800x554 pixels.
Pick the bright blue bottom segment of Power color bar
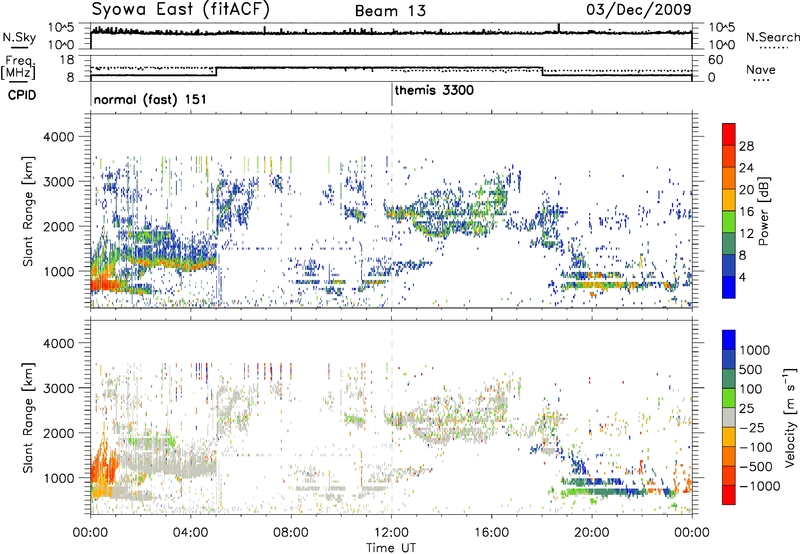[x=729, y=287]
